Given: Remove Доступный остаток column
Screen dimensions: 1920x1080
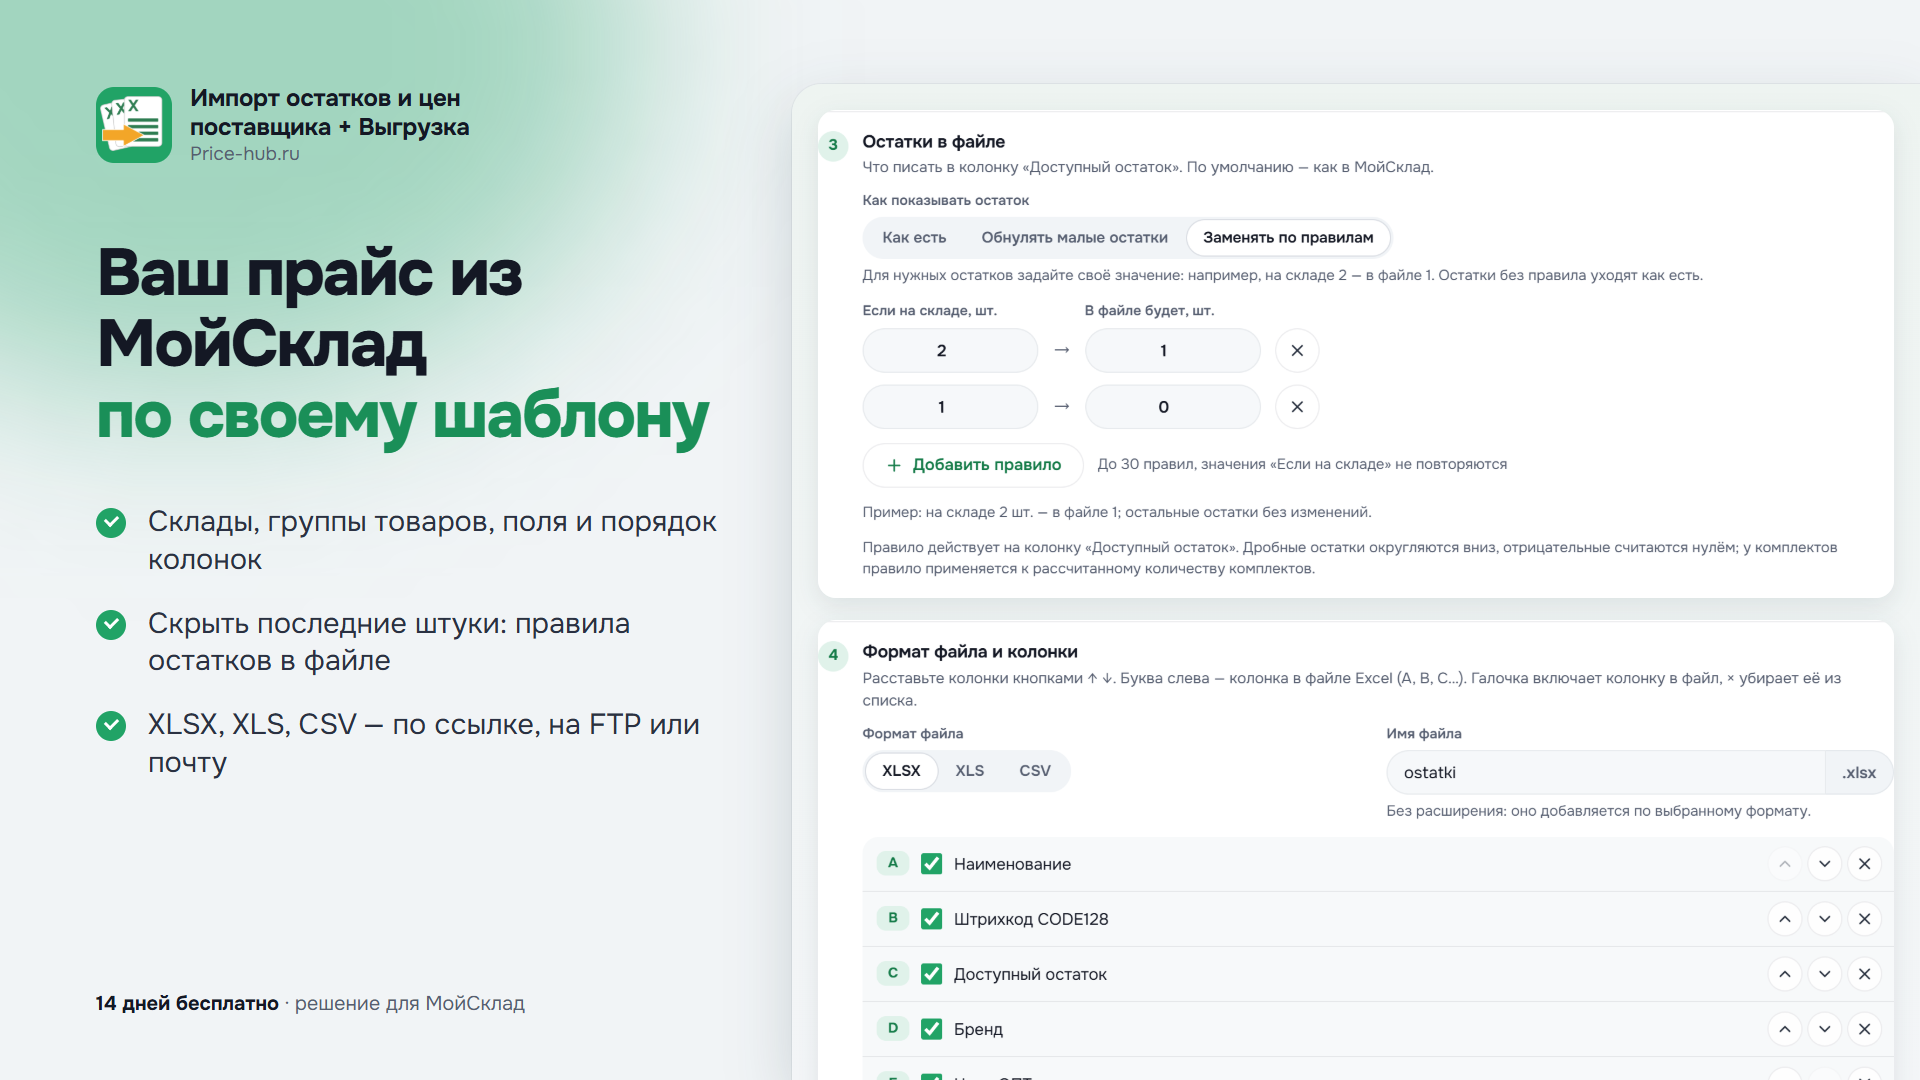Looking at the screenshot, I should click(x=1865, y=974).
